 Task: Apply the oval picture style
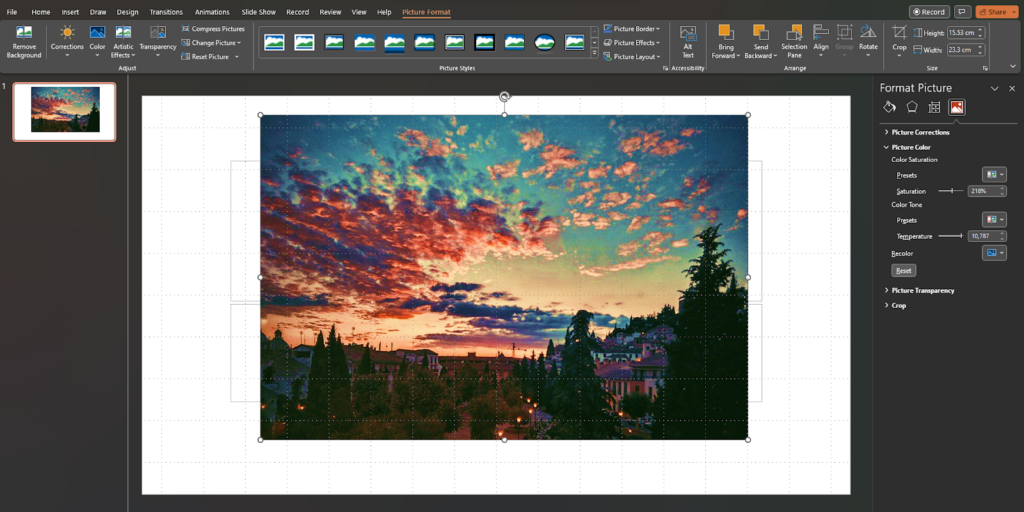coord(545,42)
